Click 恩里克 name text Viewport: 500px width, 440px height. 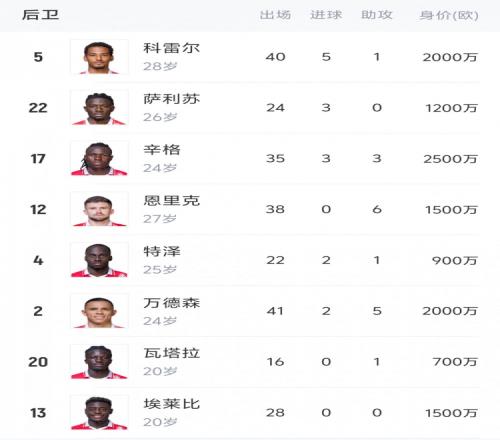(172, 201)
